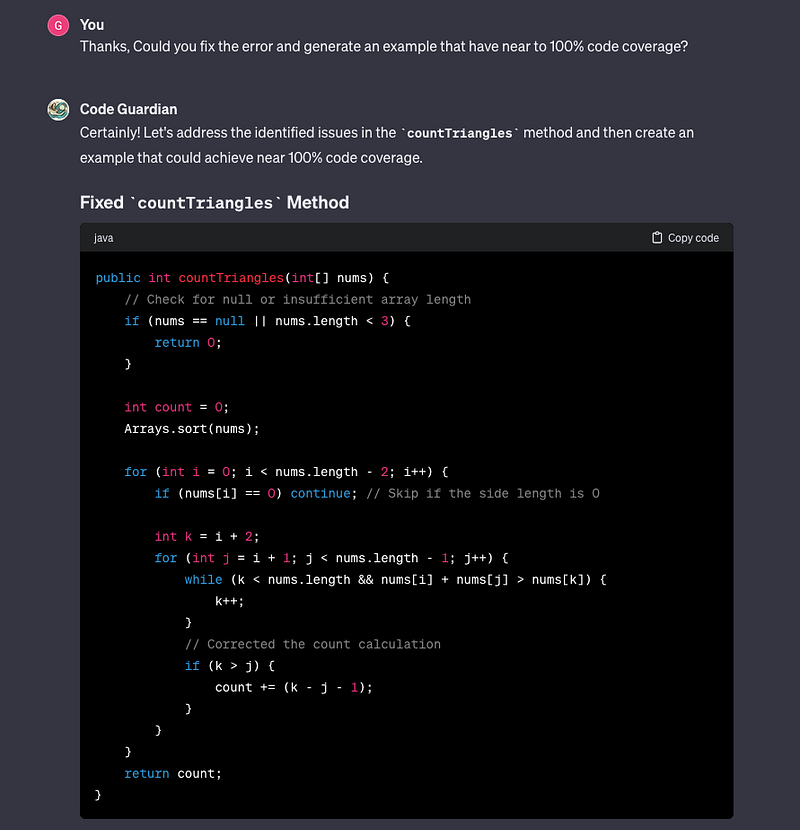
Task: Click the Arrays.sort(nums); line
Action: click(x=192, y=429)
